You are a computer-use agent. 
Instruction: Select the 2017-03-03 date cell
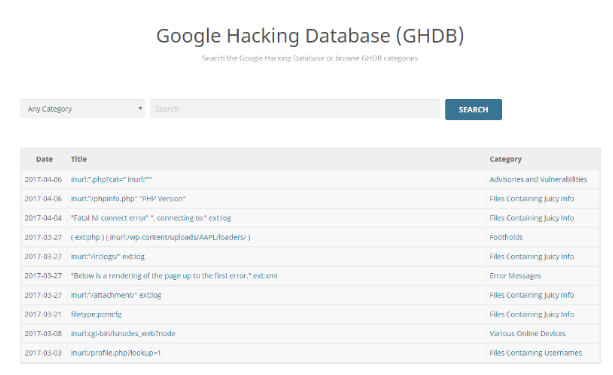click(43, 353)
